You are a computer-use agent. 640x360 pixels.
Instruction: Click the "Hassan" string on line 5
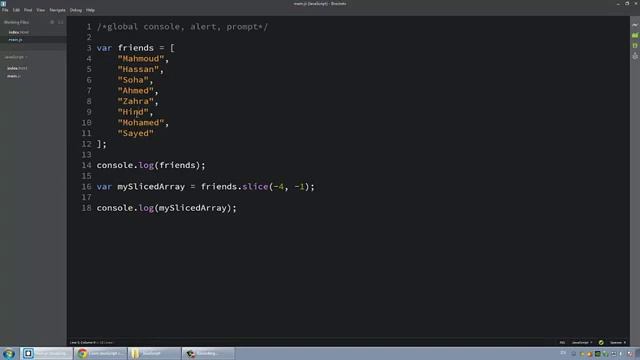coord(138,69)
